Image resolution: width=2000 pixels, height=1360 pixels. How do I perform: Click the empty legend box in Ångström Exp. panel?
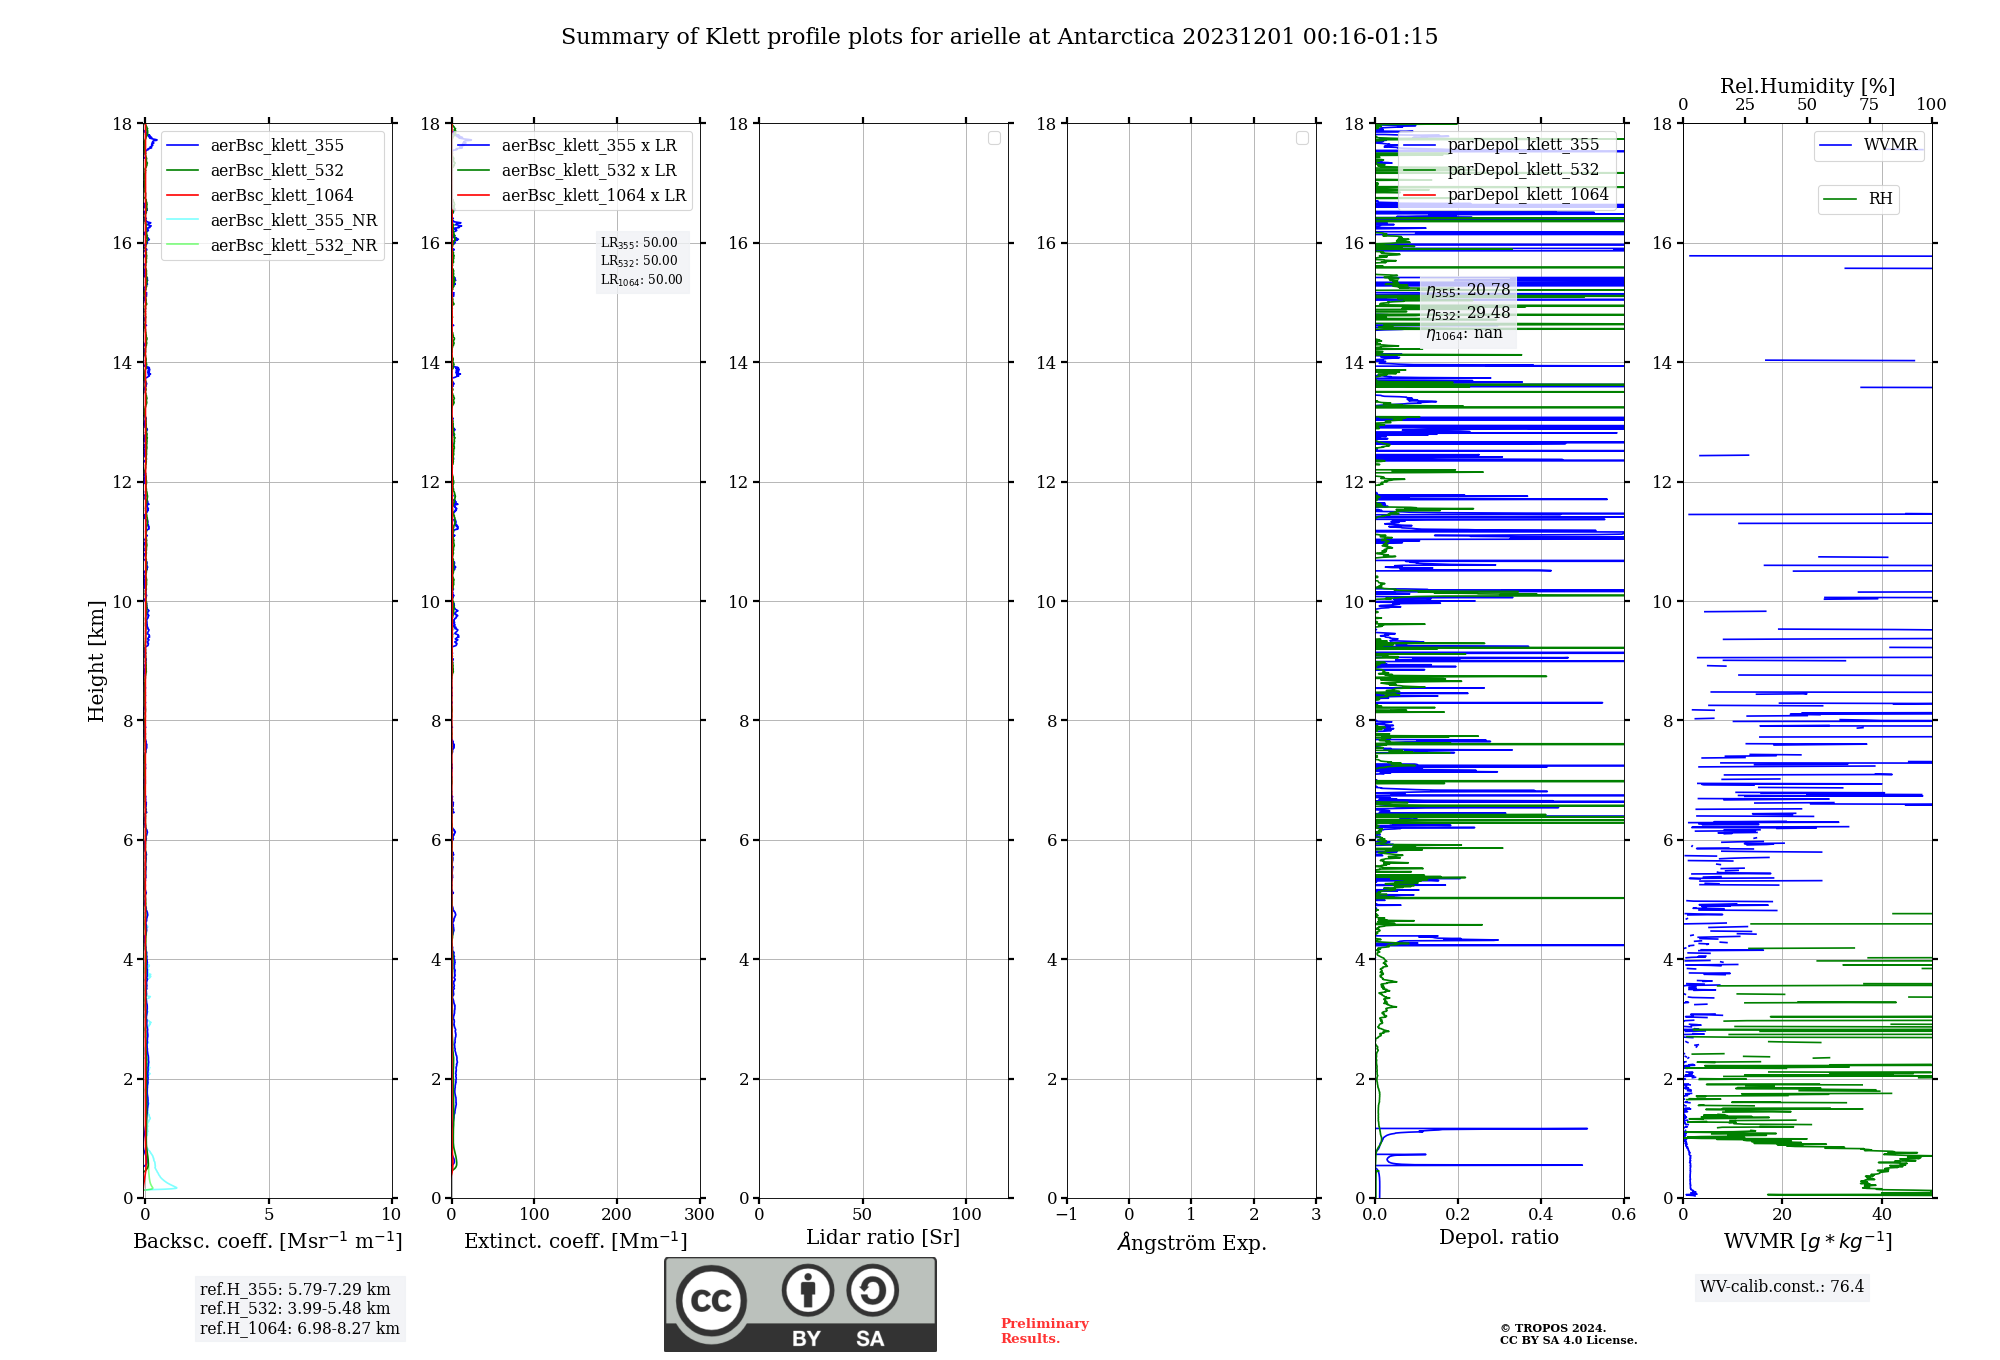[1302, 138]
